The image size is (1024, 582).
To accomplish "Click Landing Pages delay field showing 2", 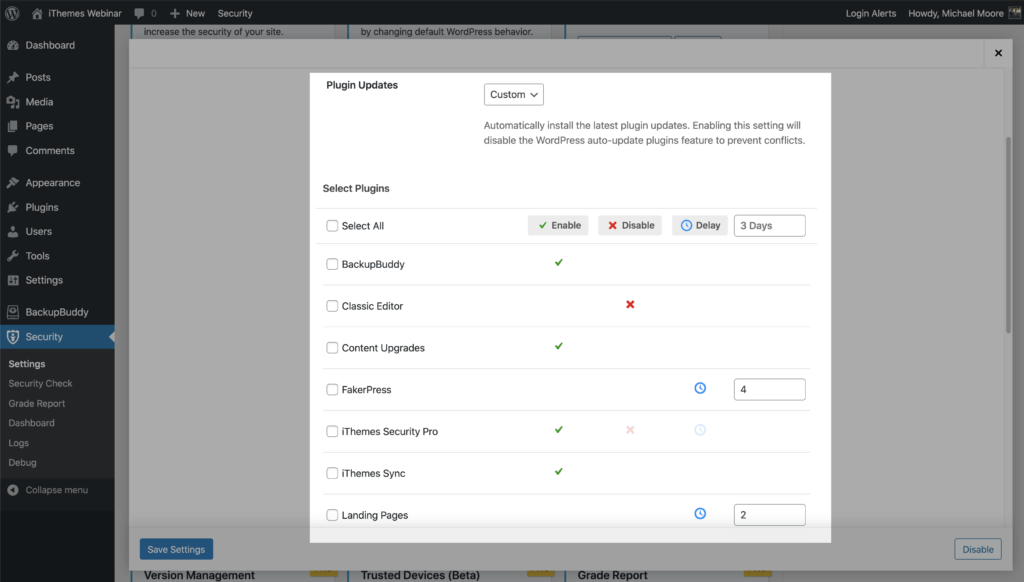I will click(769, 515).
